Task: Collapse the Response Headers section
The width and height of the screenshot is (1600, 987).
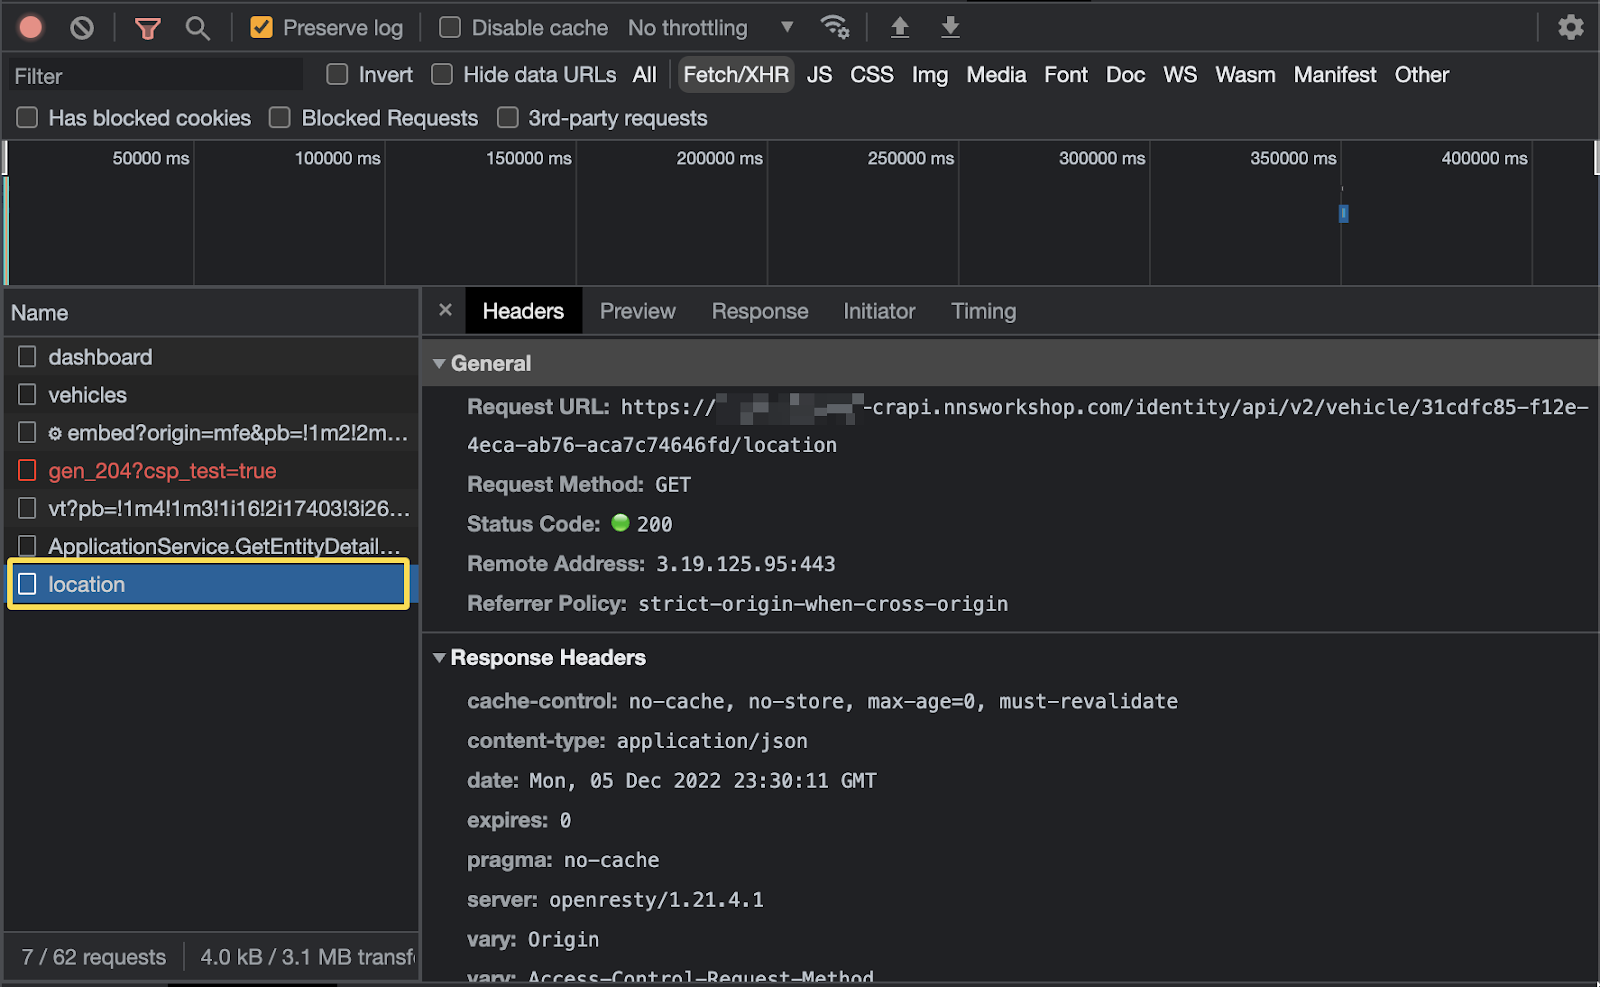Action: pos(439,658)
